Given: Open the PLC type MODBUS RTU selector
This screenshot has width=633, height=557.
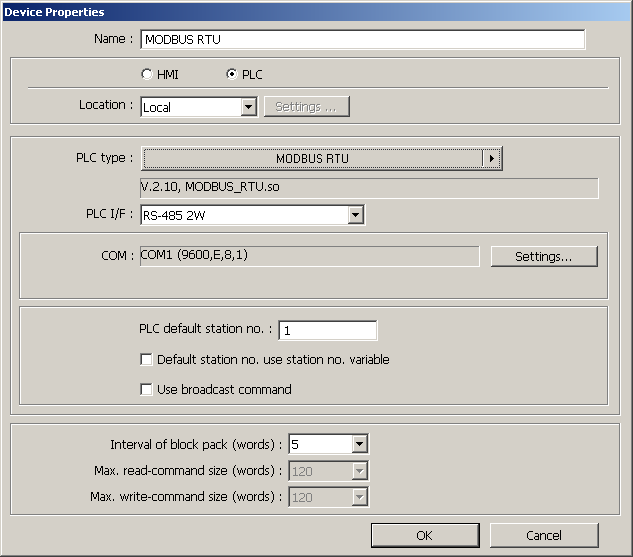Looking at the screenshot, I should [321, 158].
